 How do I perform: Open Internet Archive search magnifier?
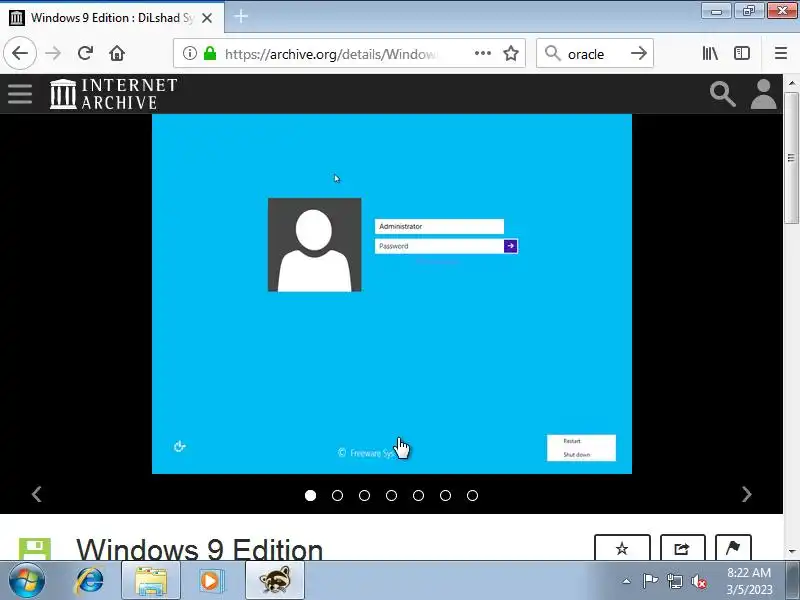722,94
